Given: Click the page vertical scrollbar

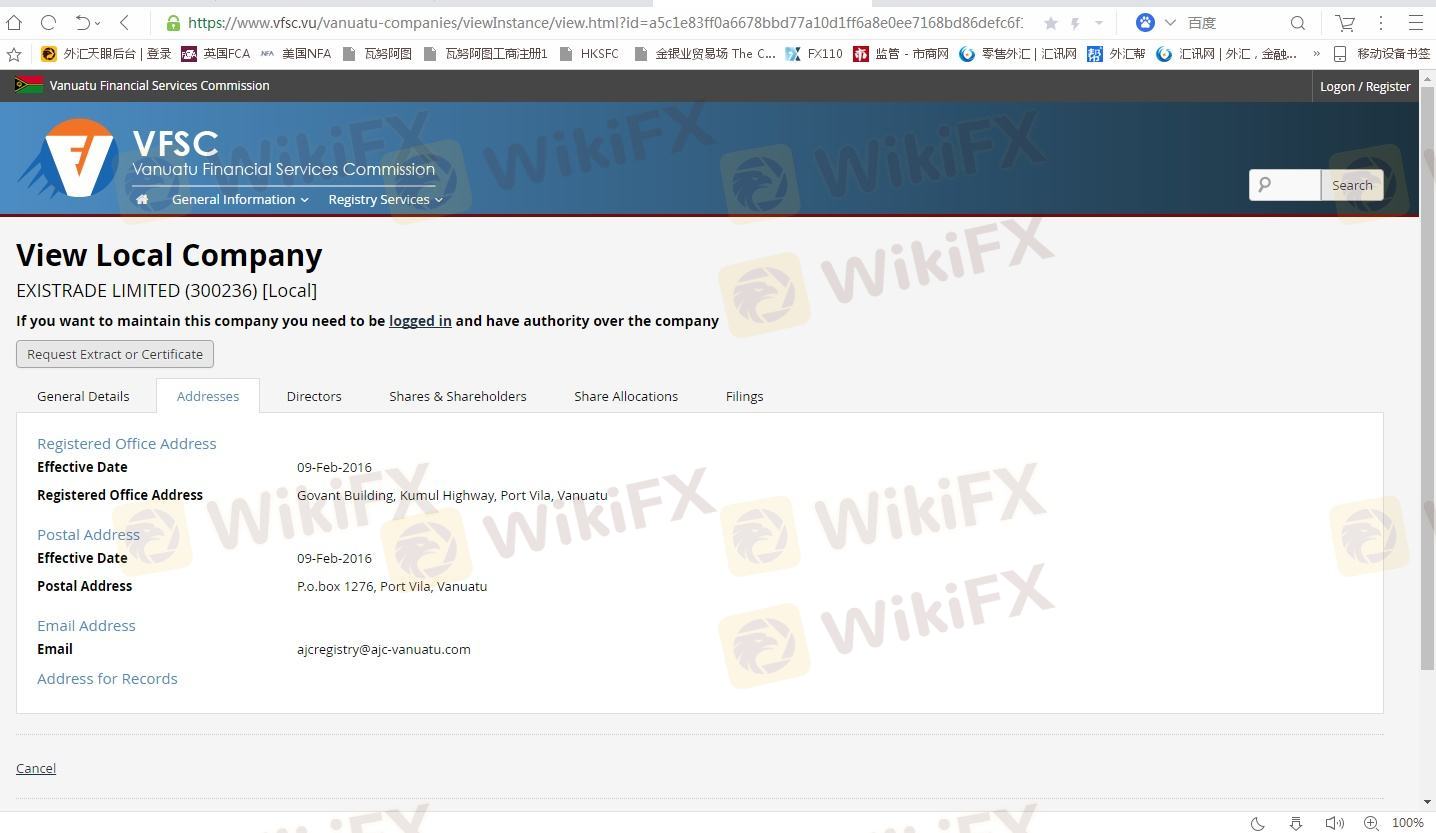Looking at the screenshot, I should tap(1427, 400).
